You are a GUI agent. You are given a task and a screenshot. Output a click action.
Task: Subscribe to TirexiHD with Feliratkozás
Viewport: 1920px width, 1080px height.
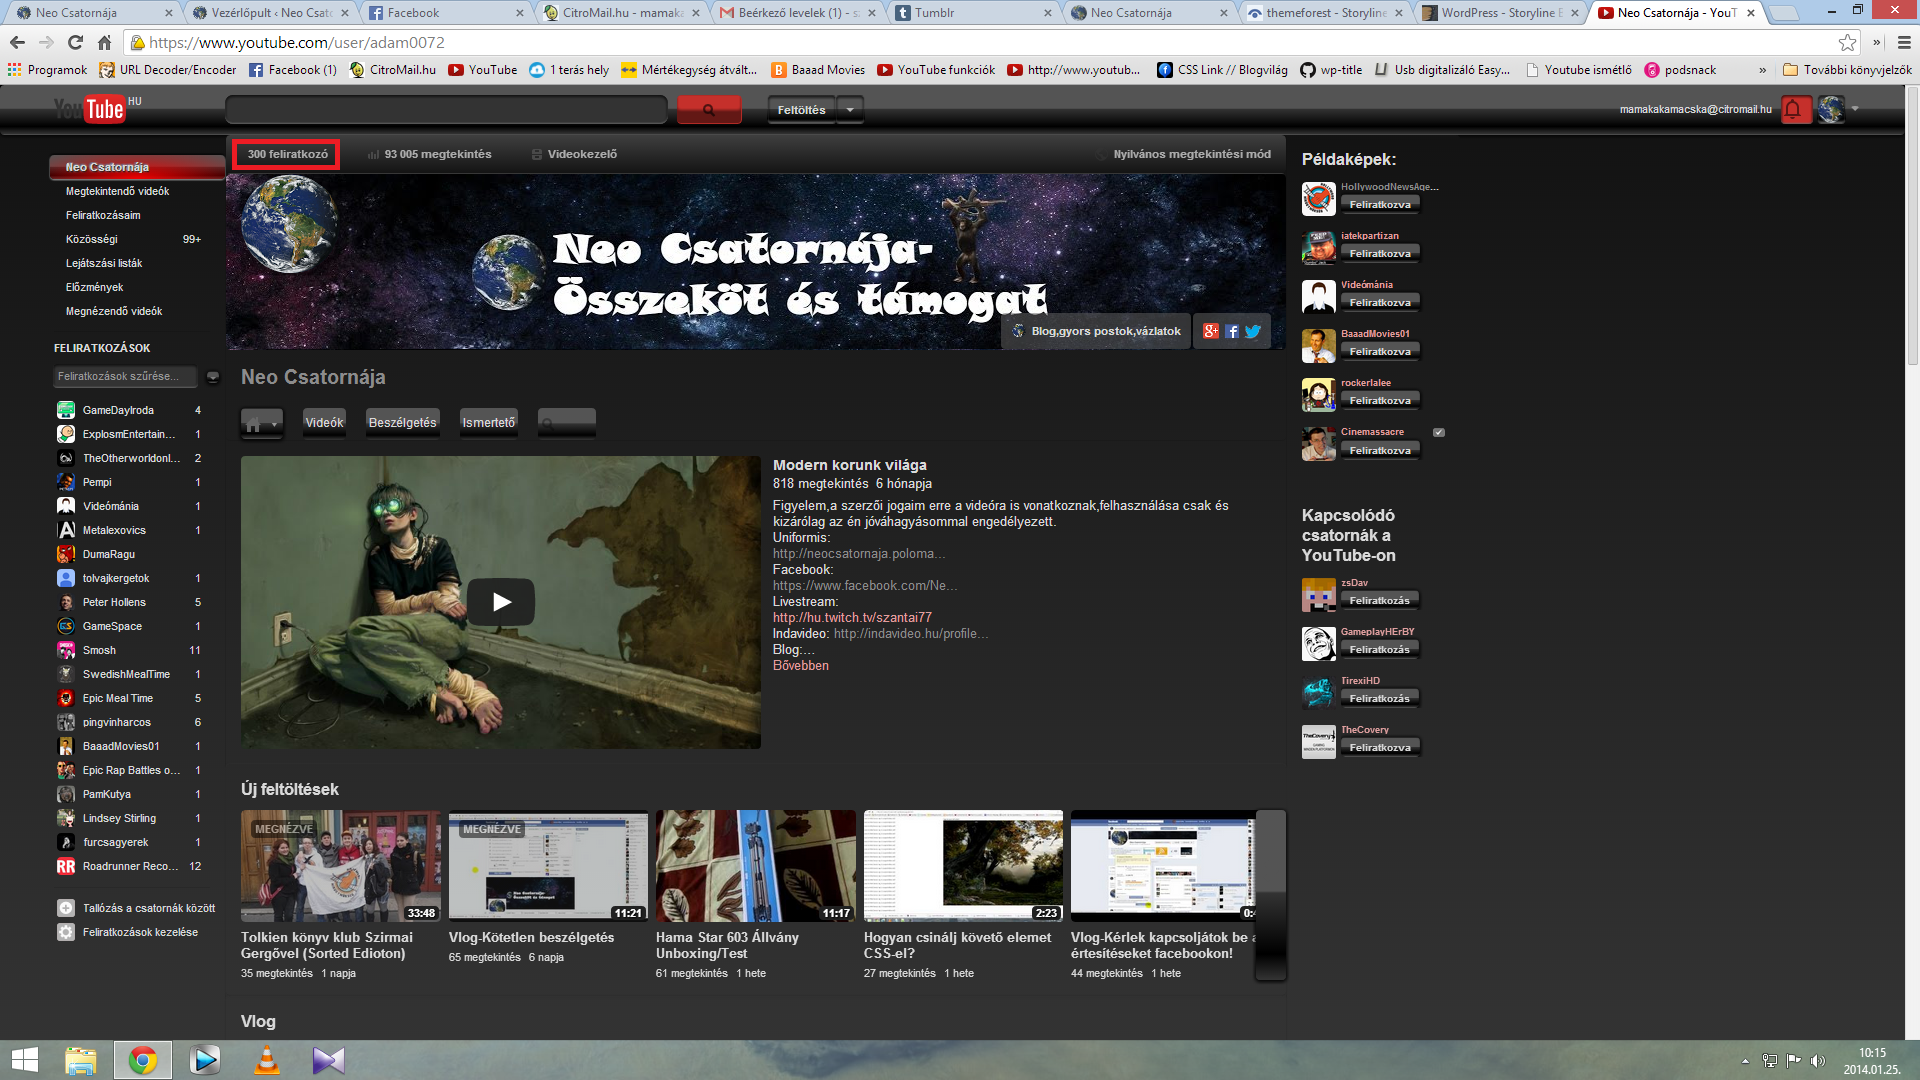tap(1380, 698)
